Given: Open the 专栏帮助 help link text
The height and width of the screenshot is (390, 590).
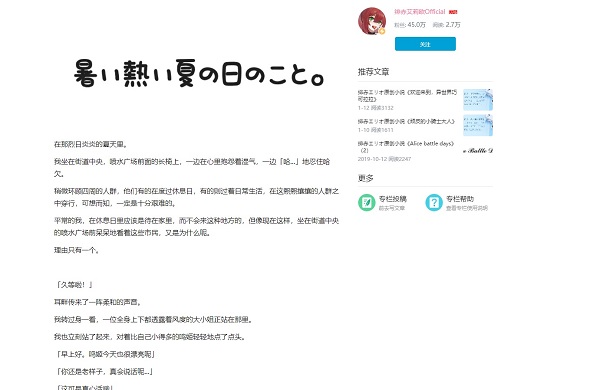Looking at the screenshot, I should [x=460, y=199].
